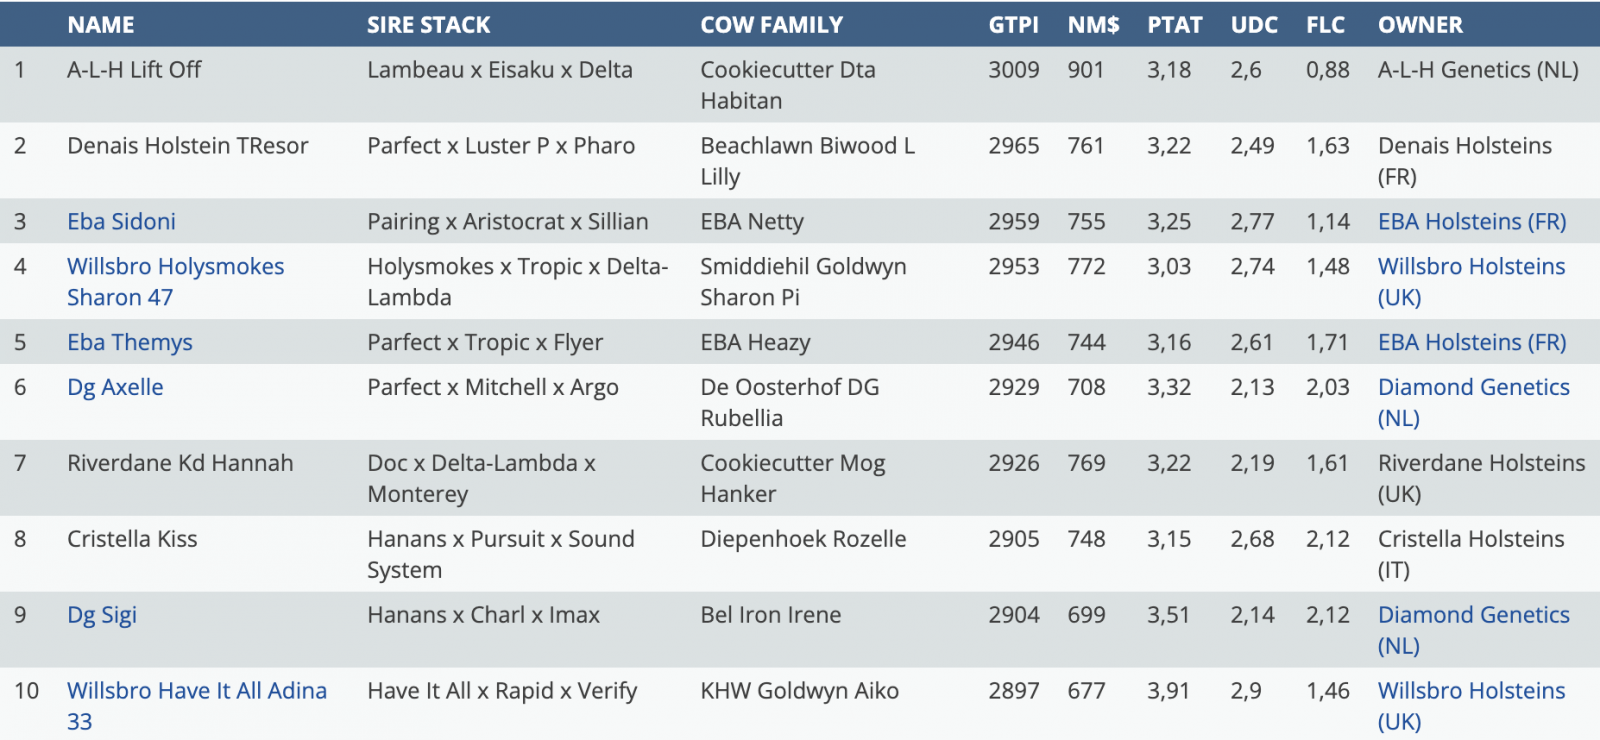Image resolution: width=1600 pixels, height=740 pixels.
Task: Select the COW FAMILY column header
Action: (771, 25)
